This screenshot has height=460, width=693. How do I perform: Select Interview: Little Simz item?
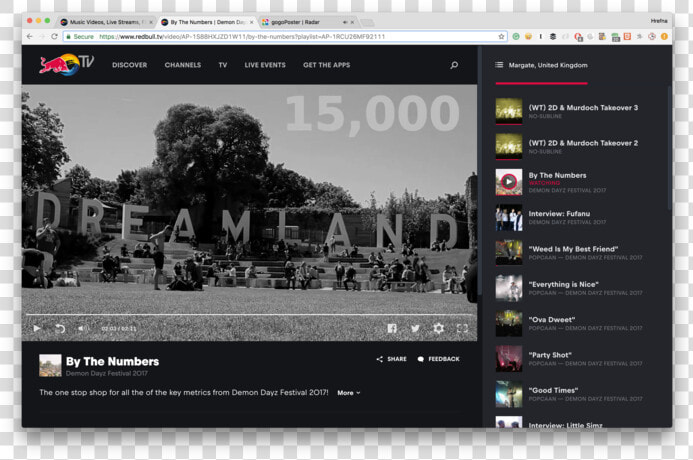click(566, 425)
